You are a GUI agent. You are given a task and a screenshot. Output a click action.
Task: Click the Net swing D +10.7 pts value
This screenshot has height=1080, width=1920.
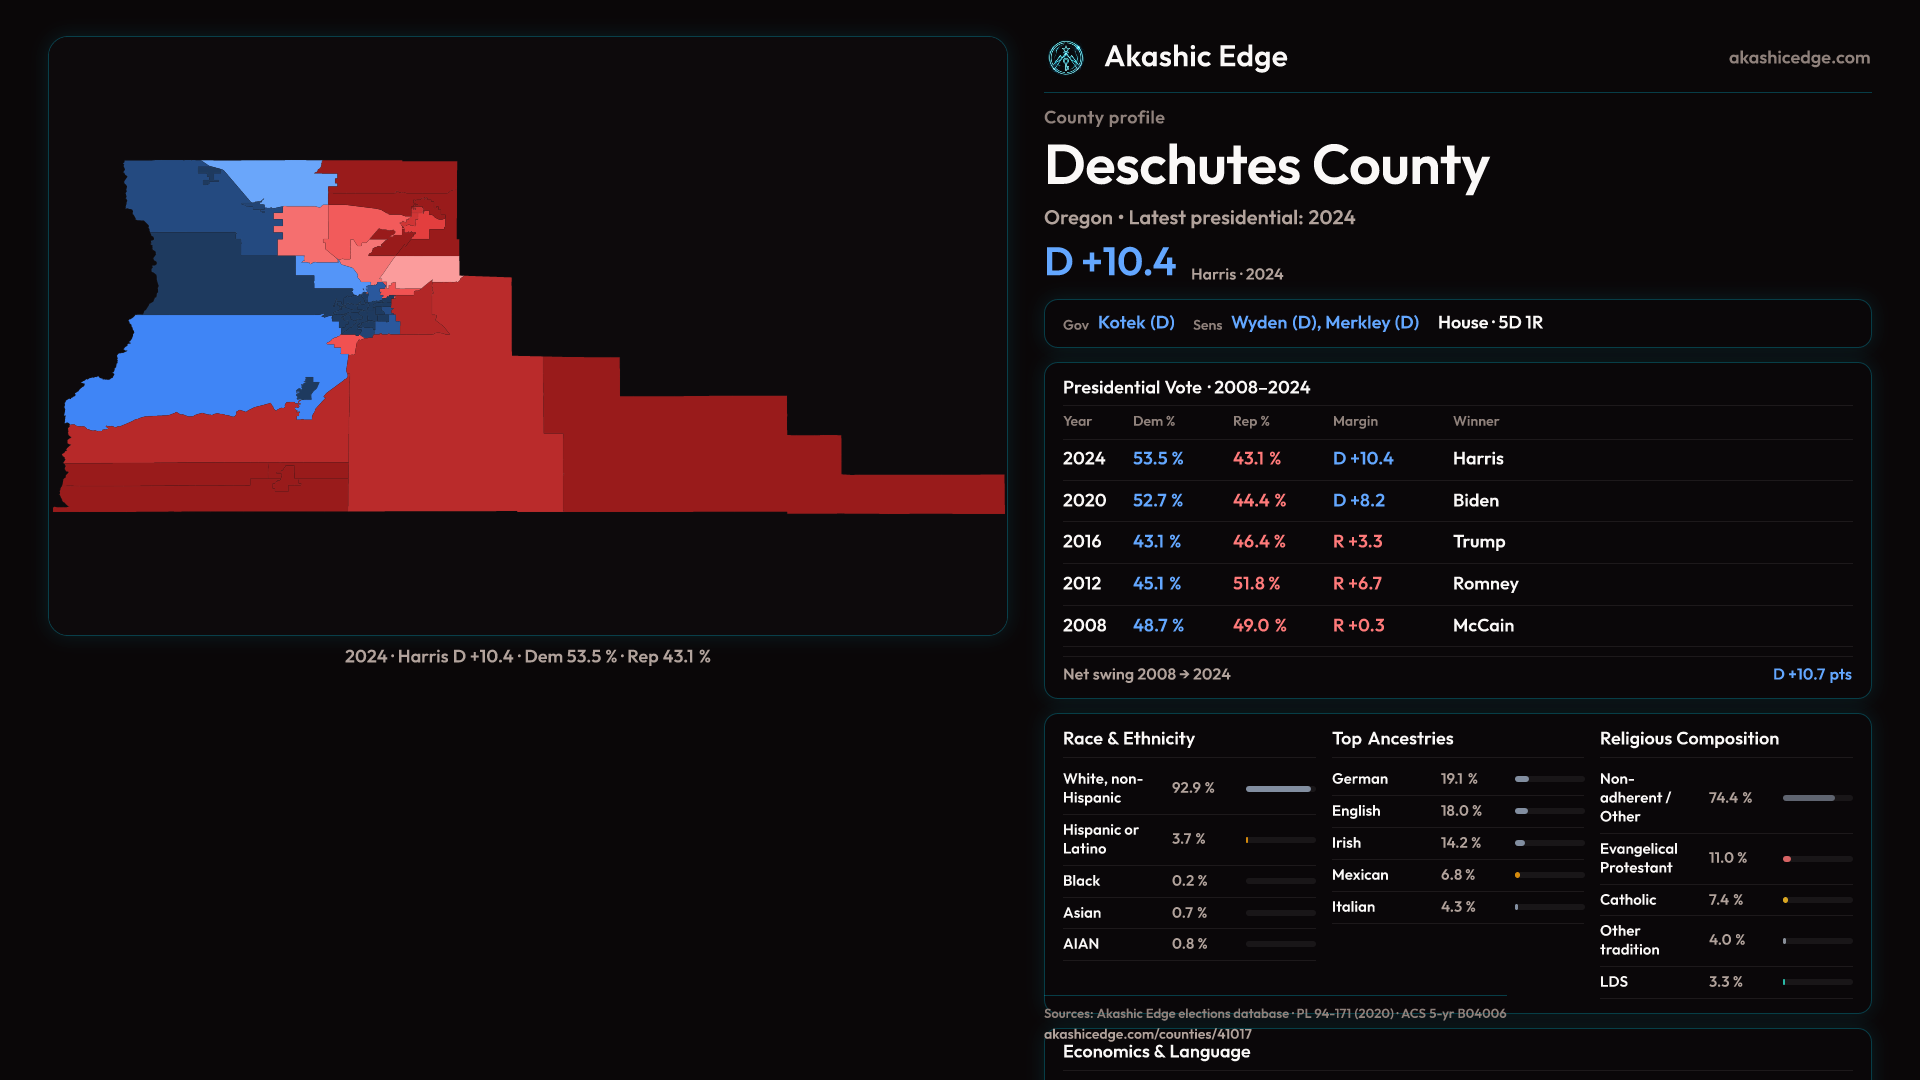tap(1811, 675)
